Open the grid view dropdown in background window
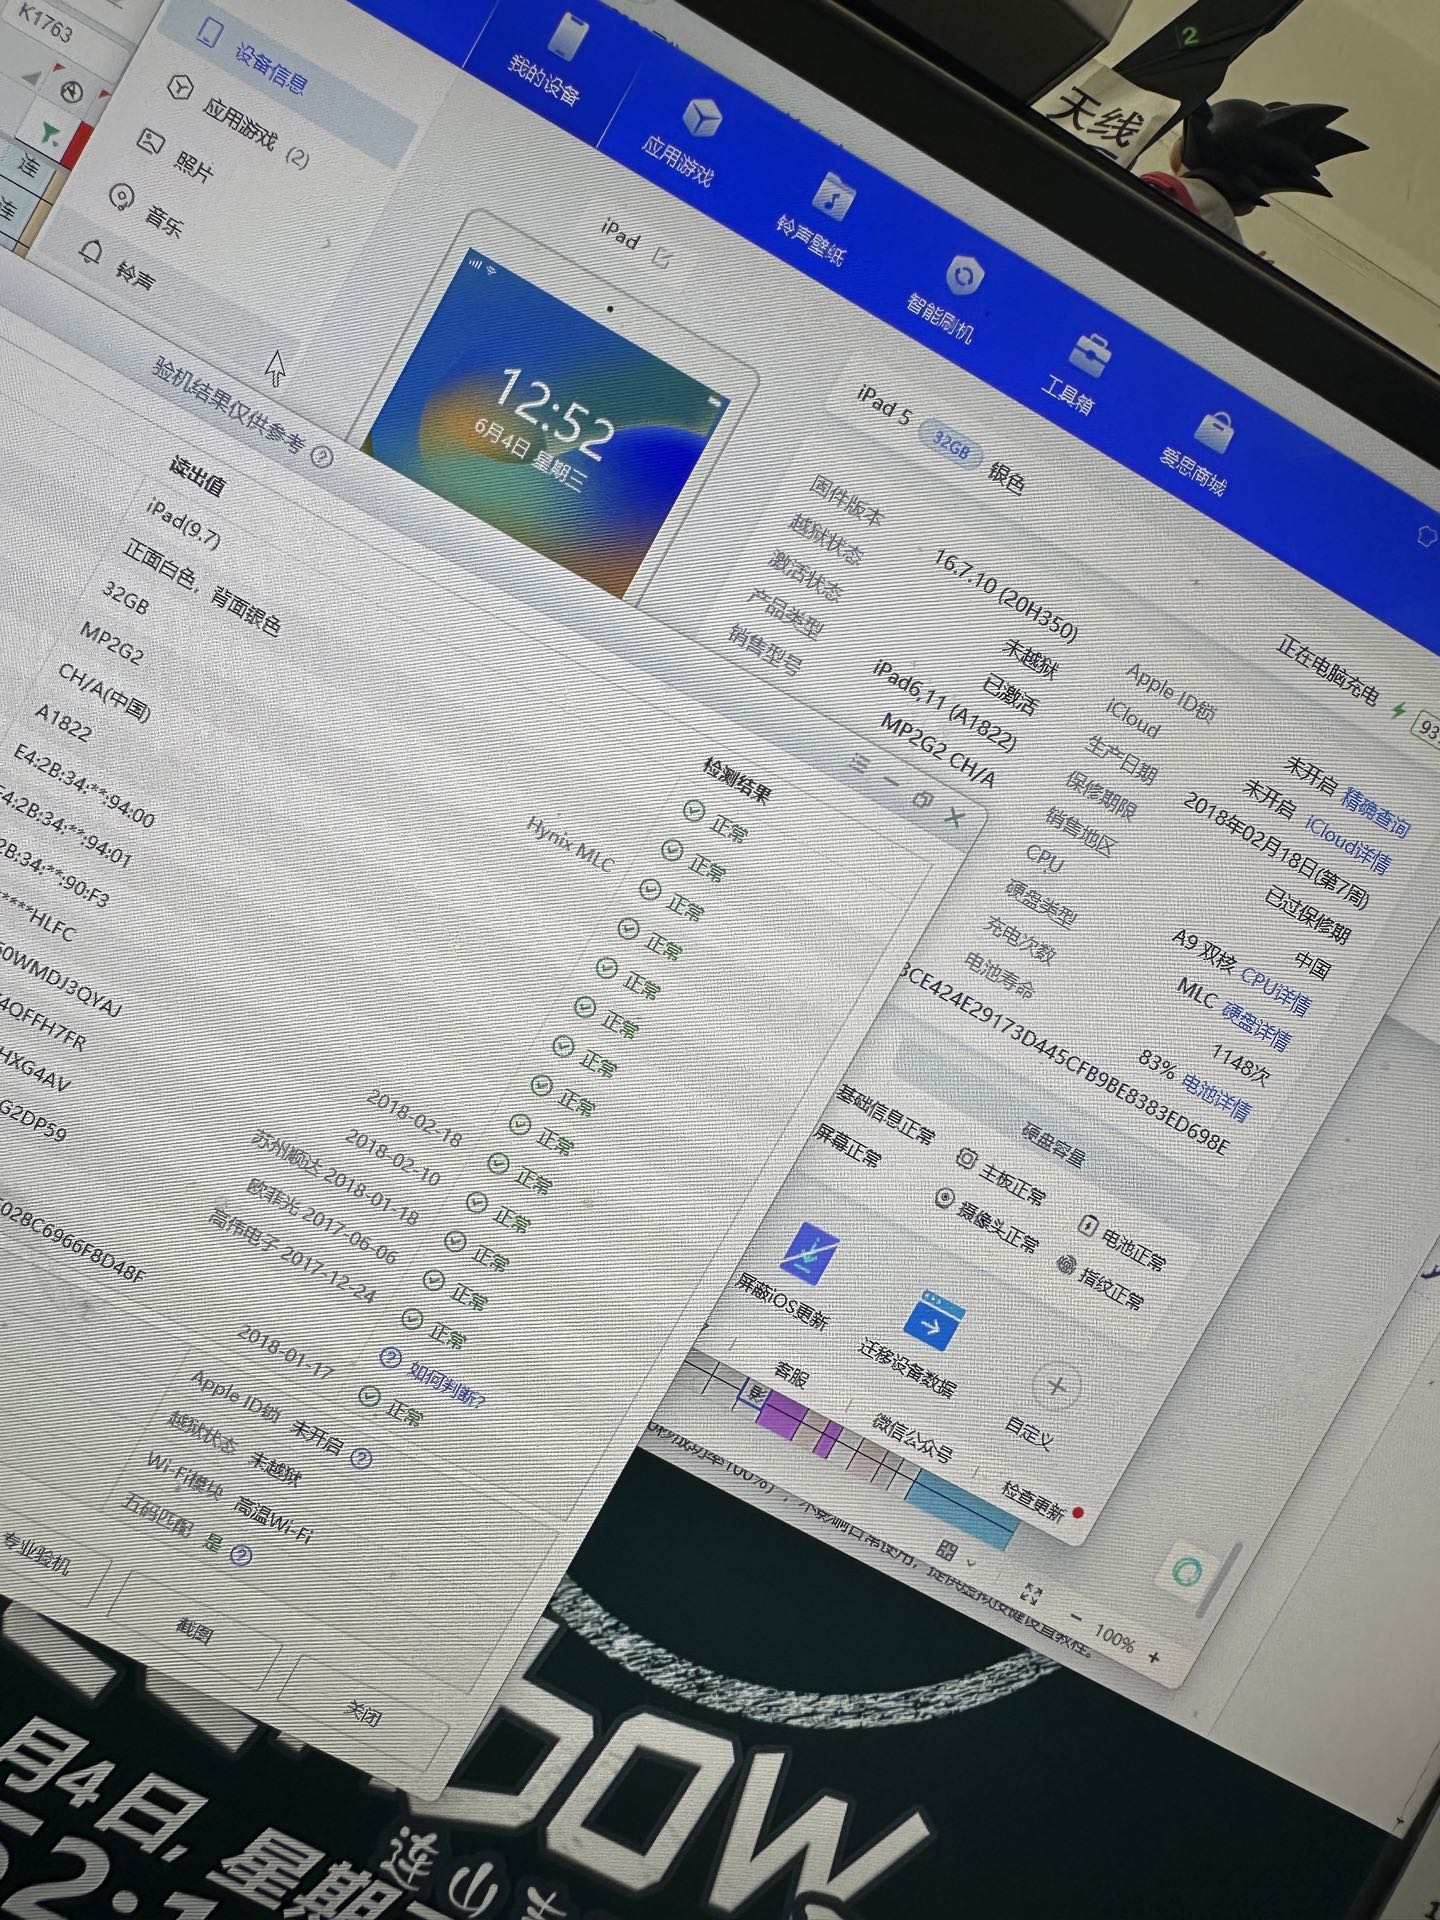 pos(955,1555)
